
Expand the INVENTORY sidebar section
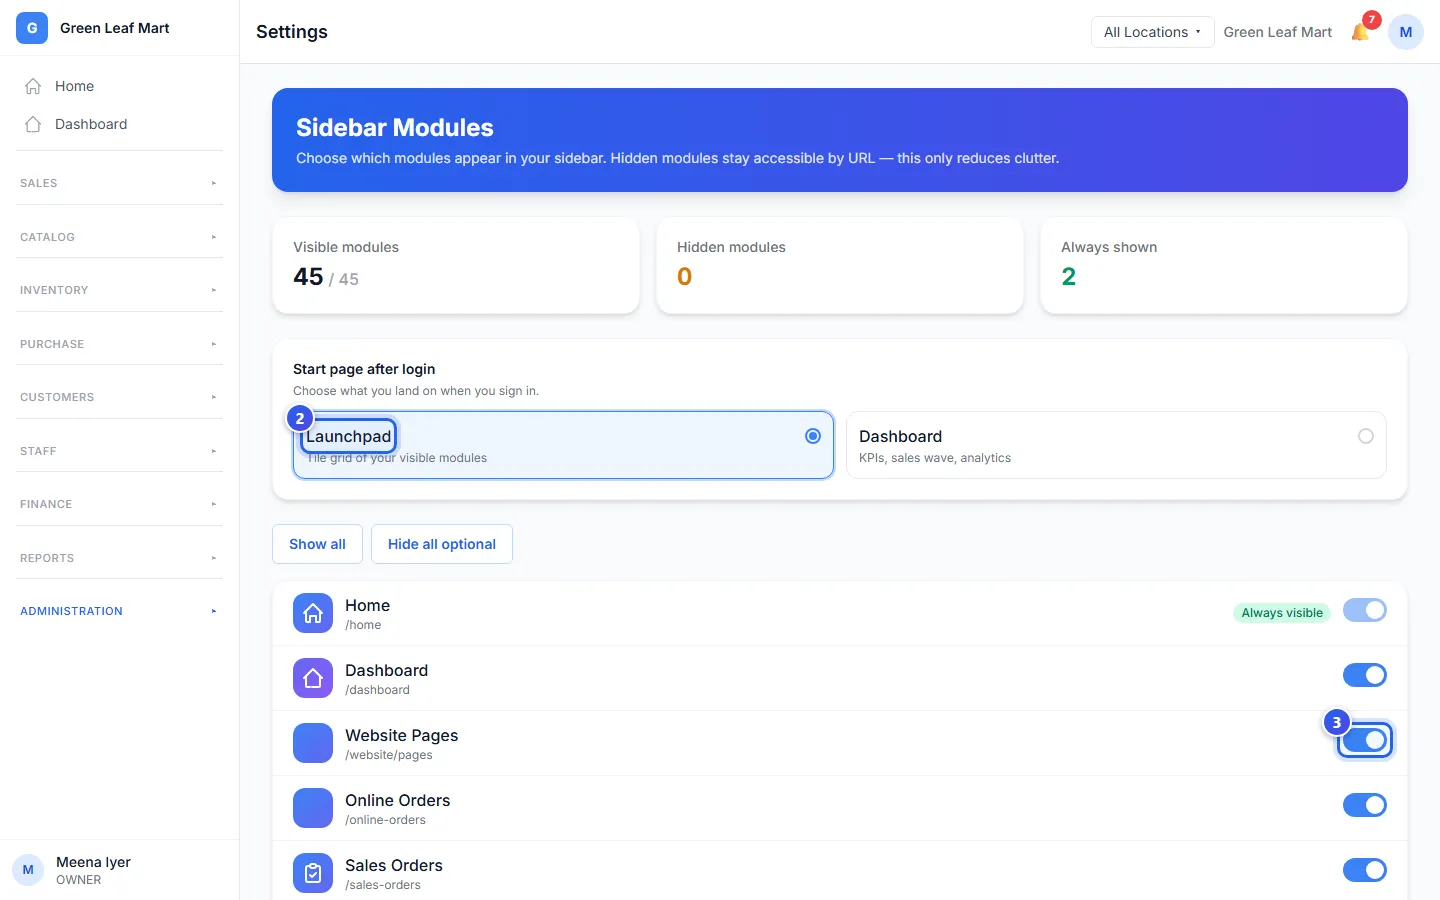coord(119,290)
